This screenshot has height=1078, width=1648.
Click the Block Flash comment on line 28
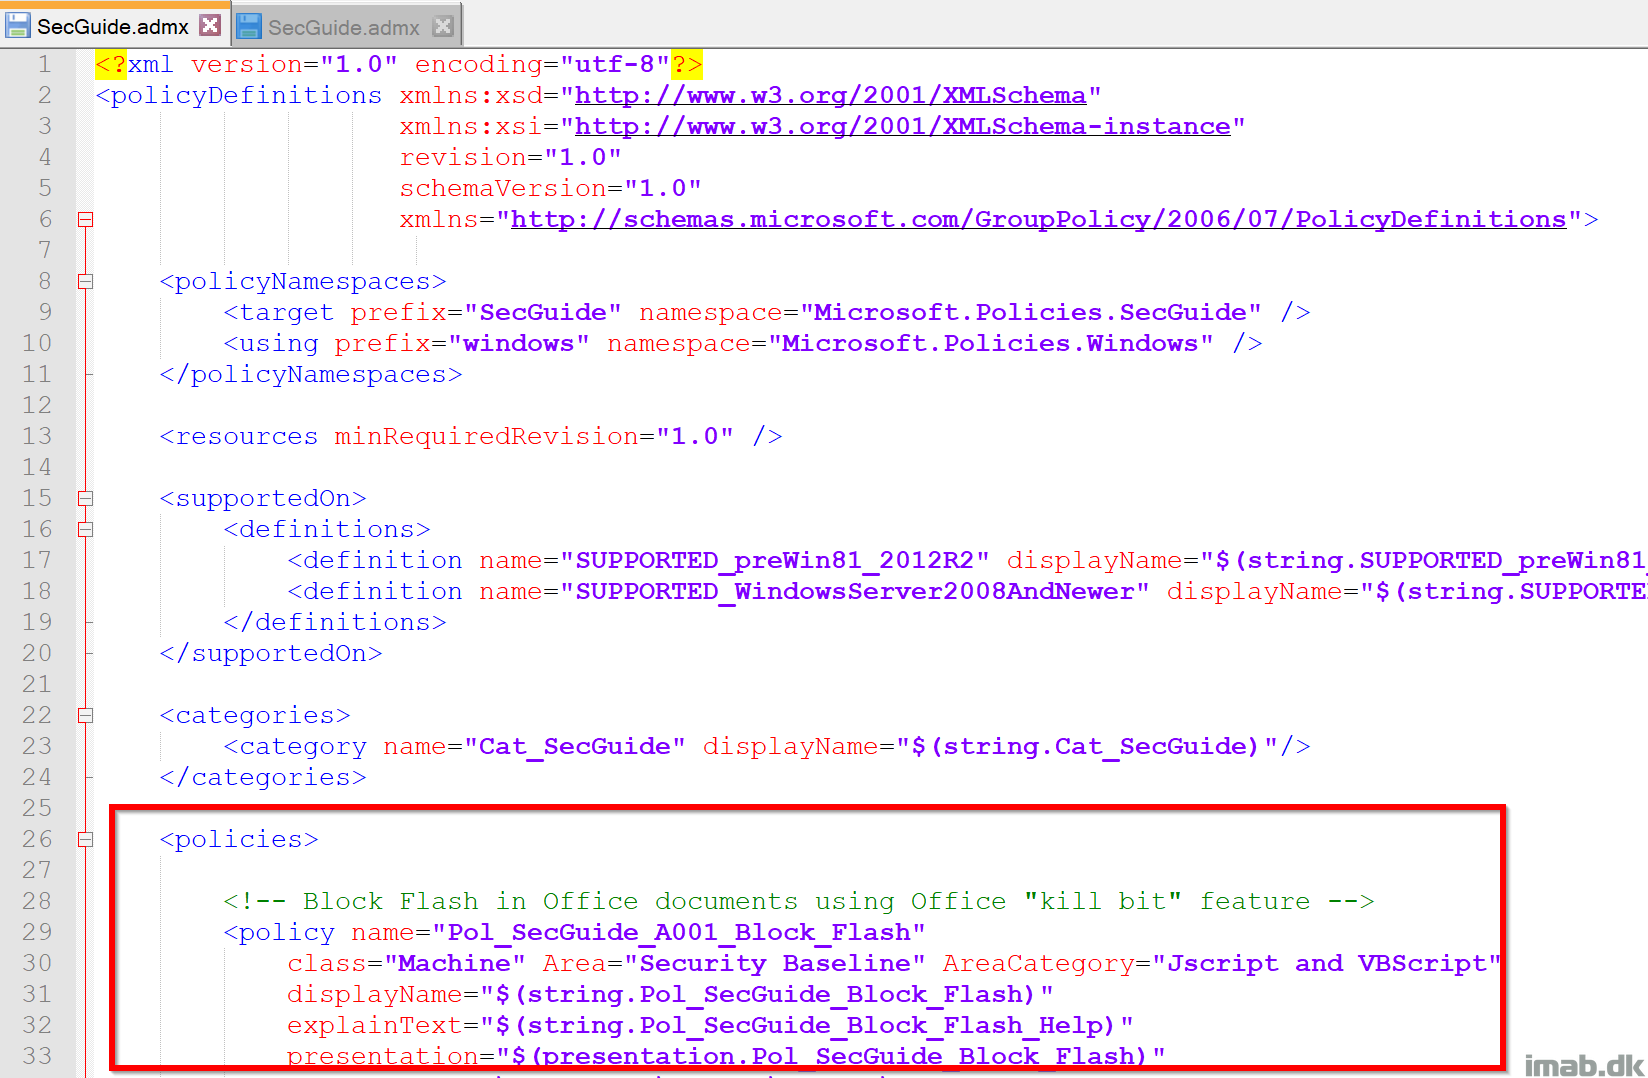click(799, 901)
